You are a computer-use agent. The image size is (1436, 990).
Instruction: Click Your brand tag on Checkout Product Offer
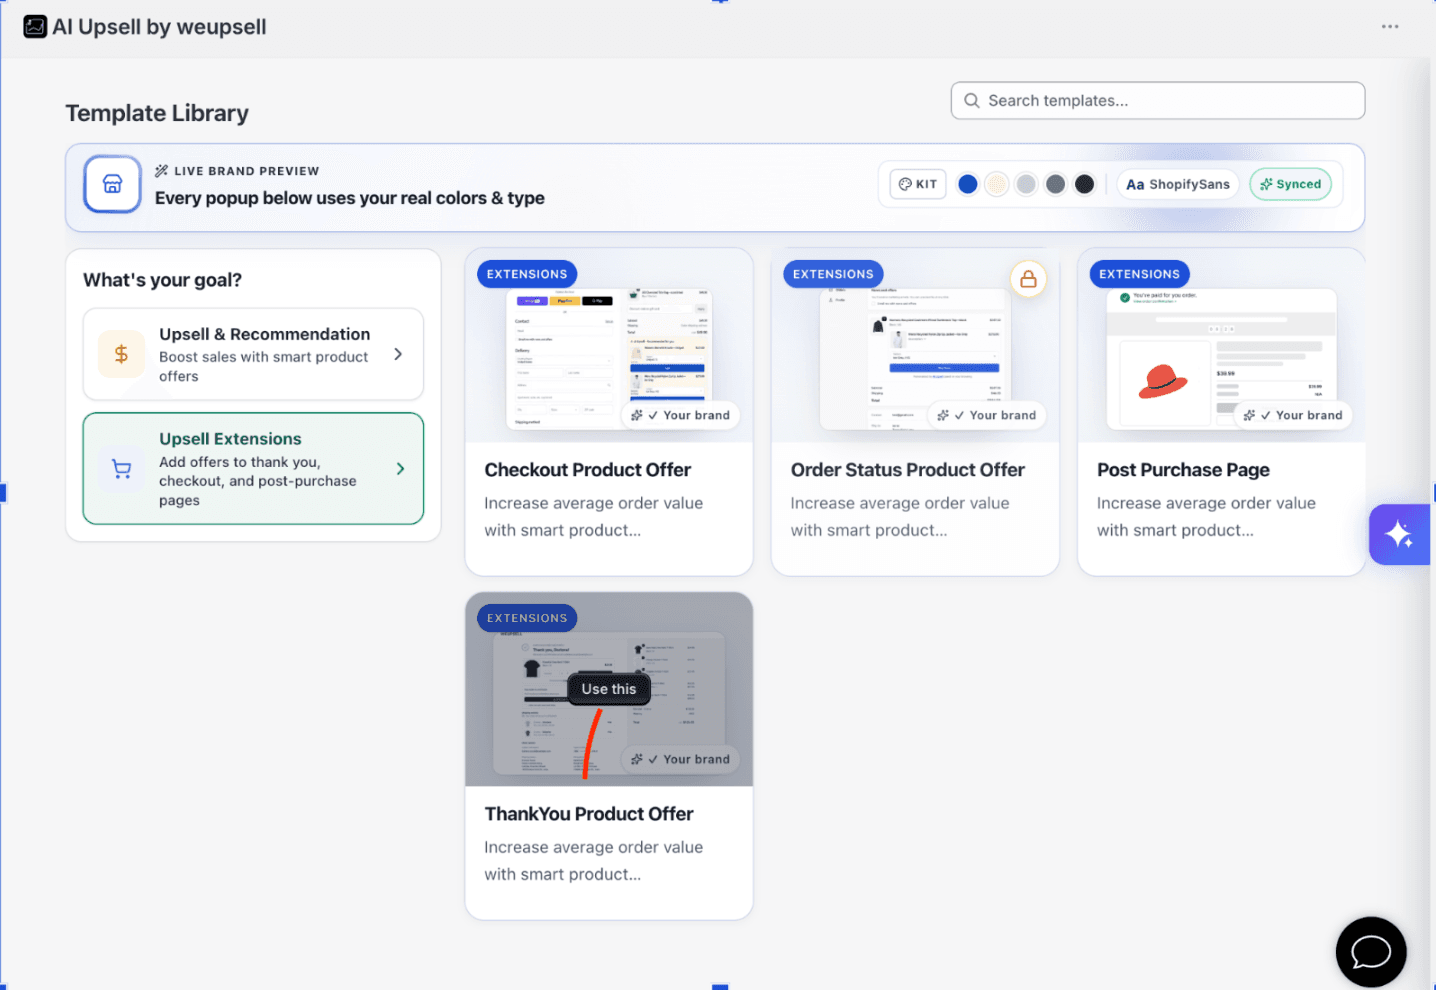click(x=680, y=415)
